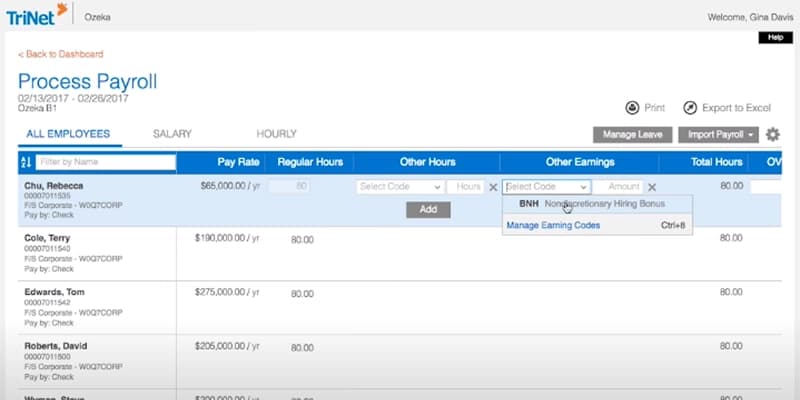Click David Roberts' regular hours 80.00
The height and width of the screenshot is (400, 800).
(302, 348)
